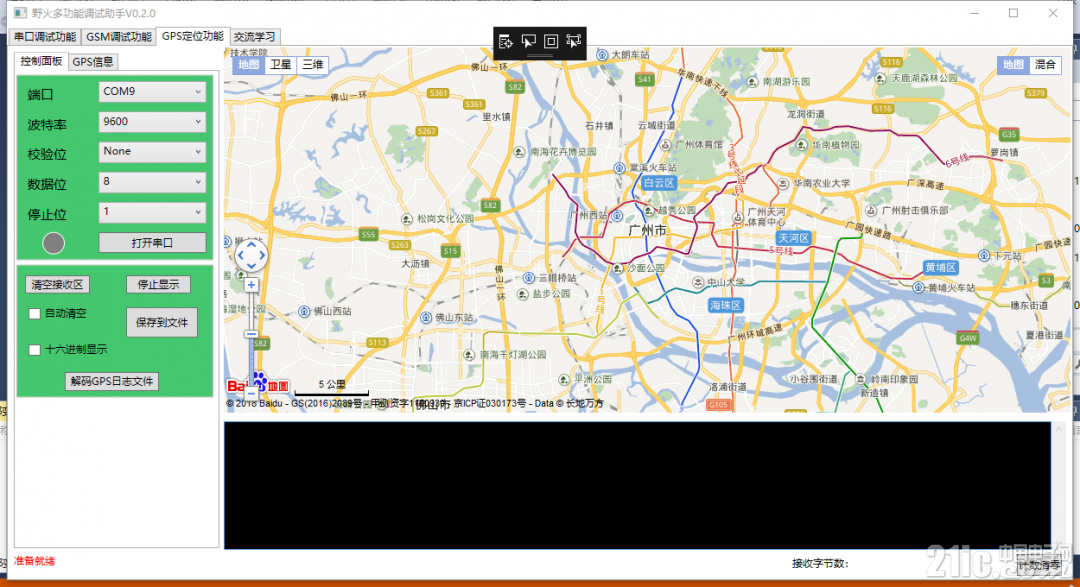Select the GPS定位功能 tab
The height and width of the screenshot is (587, 1080).
click(193, 36)
